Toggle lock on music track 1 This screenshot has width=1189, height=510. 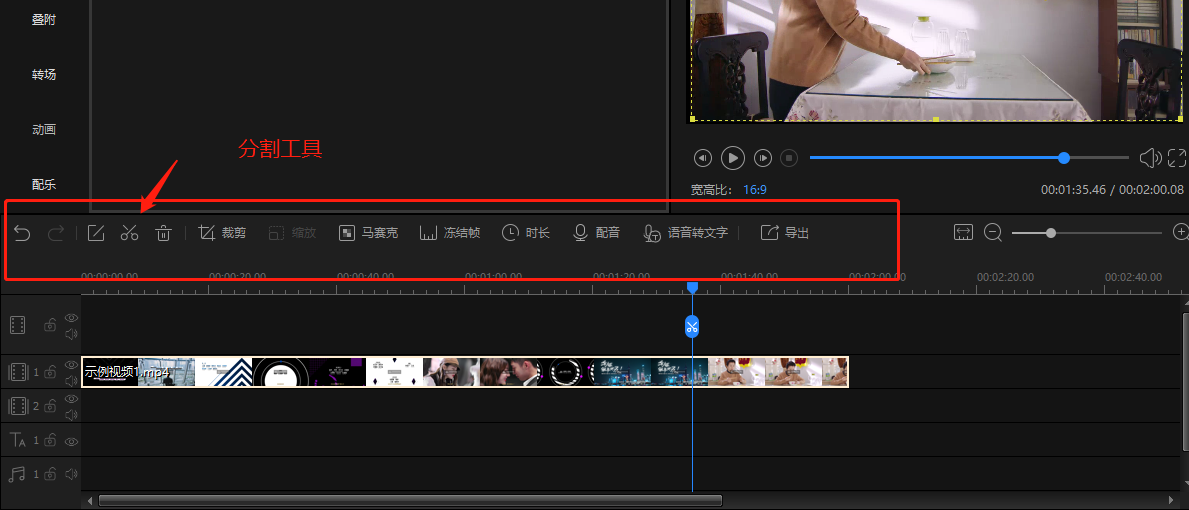point(50,474)
